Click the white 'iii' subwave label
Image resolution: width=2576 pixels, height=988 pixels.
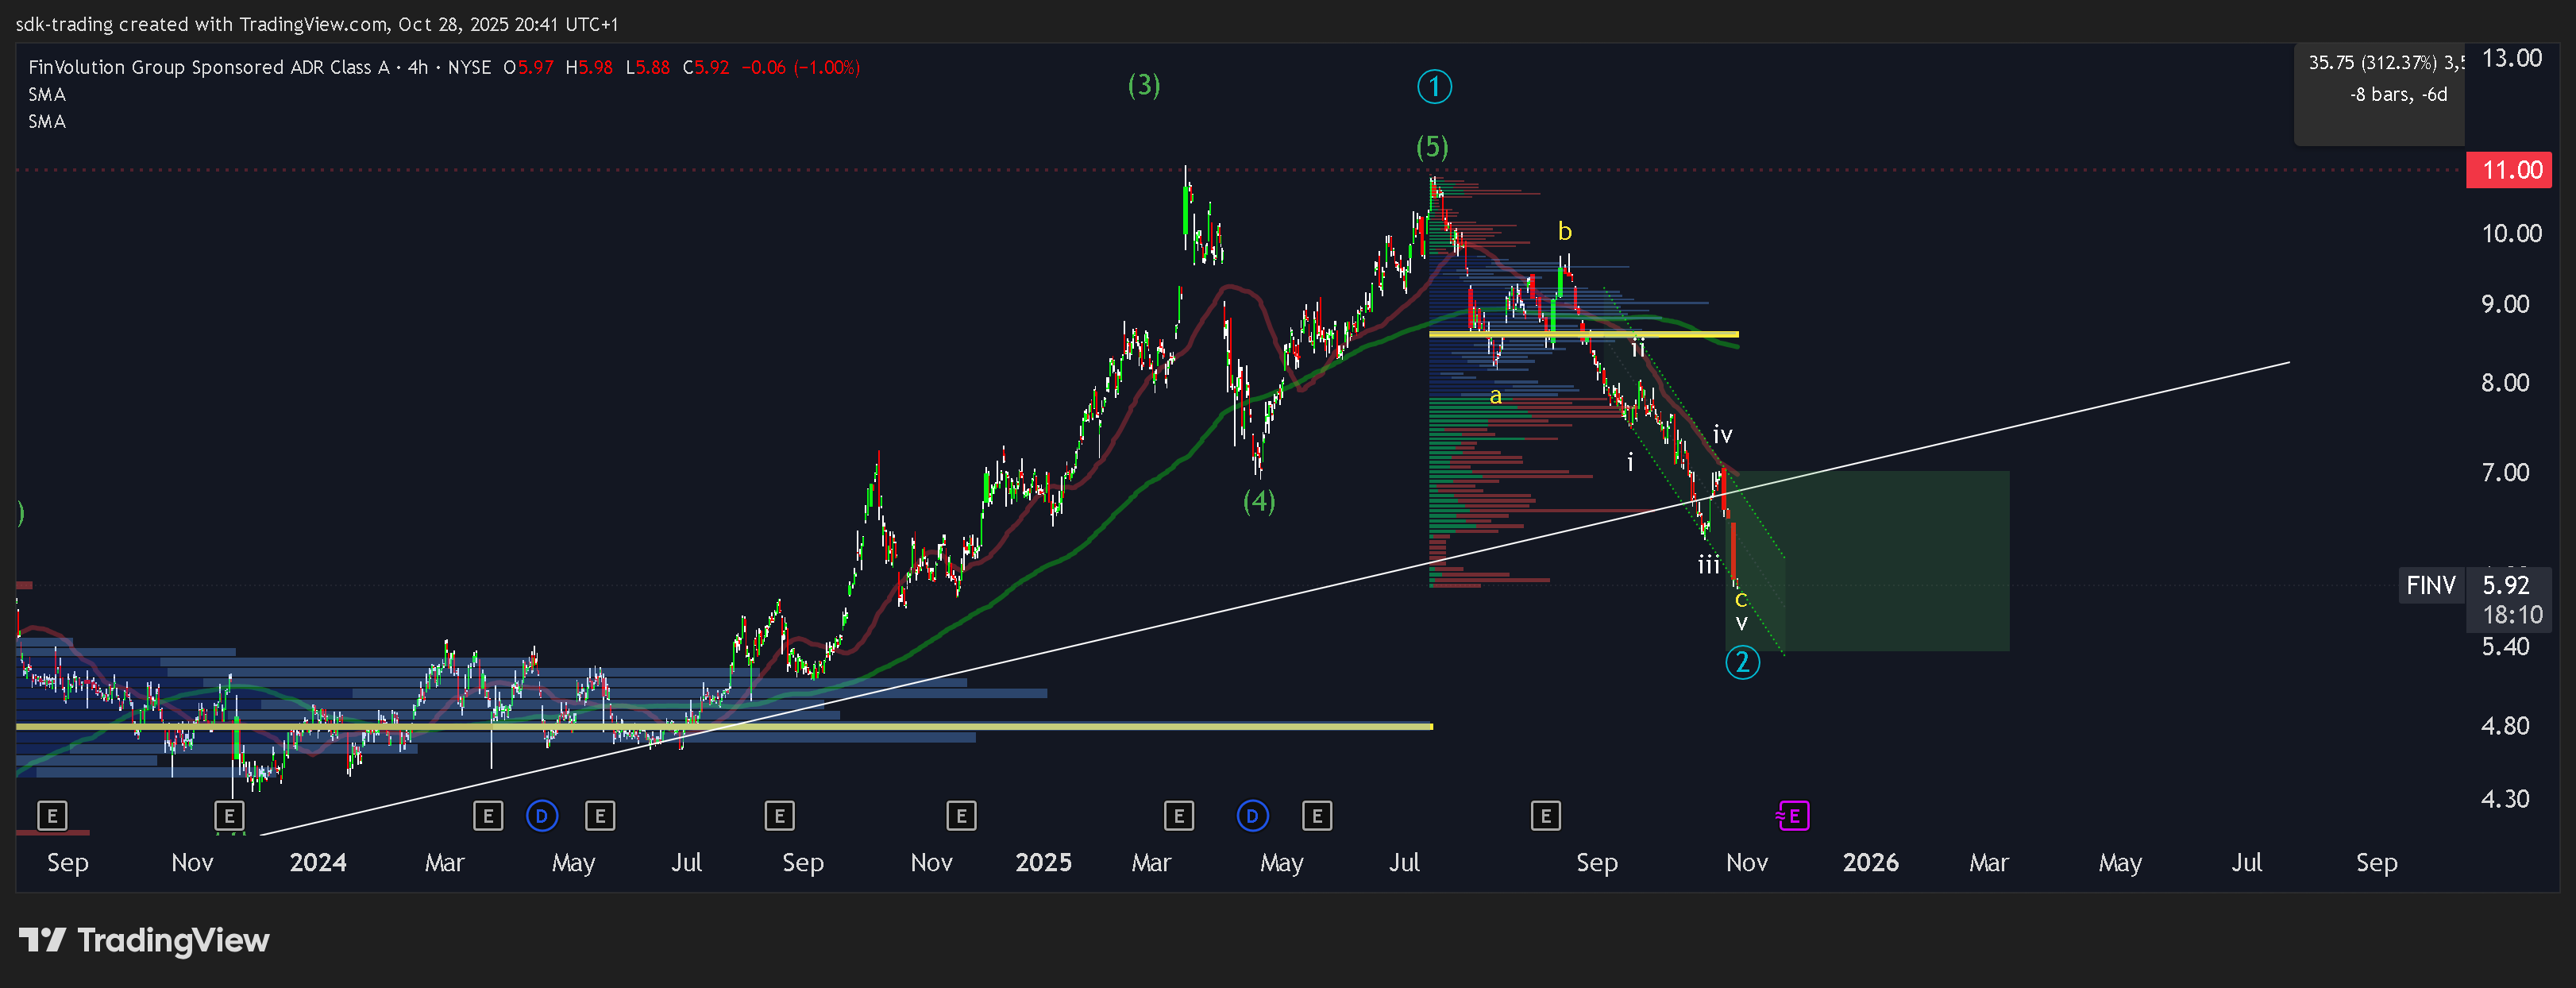click(1709, 564)
